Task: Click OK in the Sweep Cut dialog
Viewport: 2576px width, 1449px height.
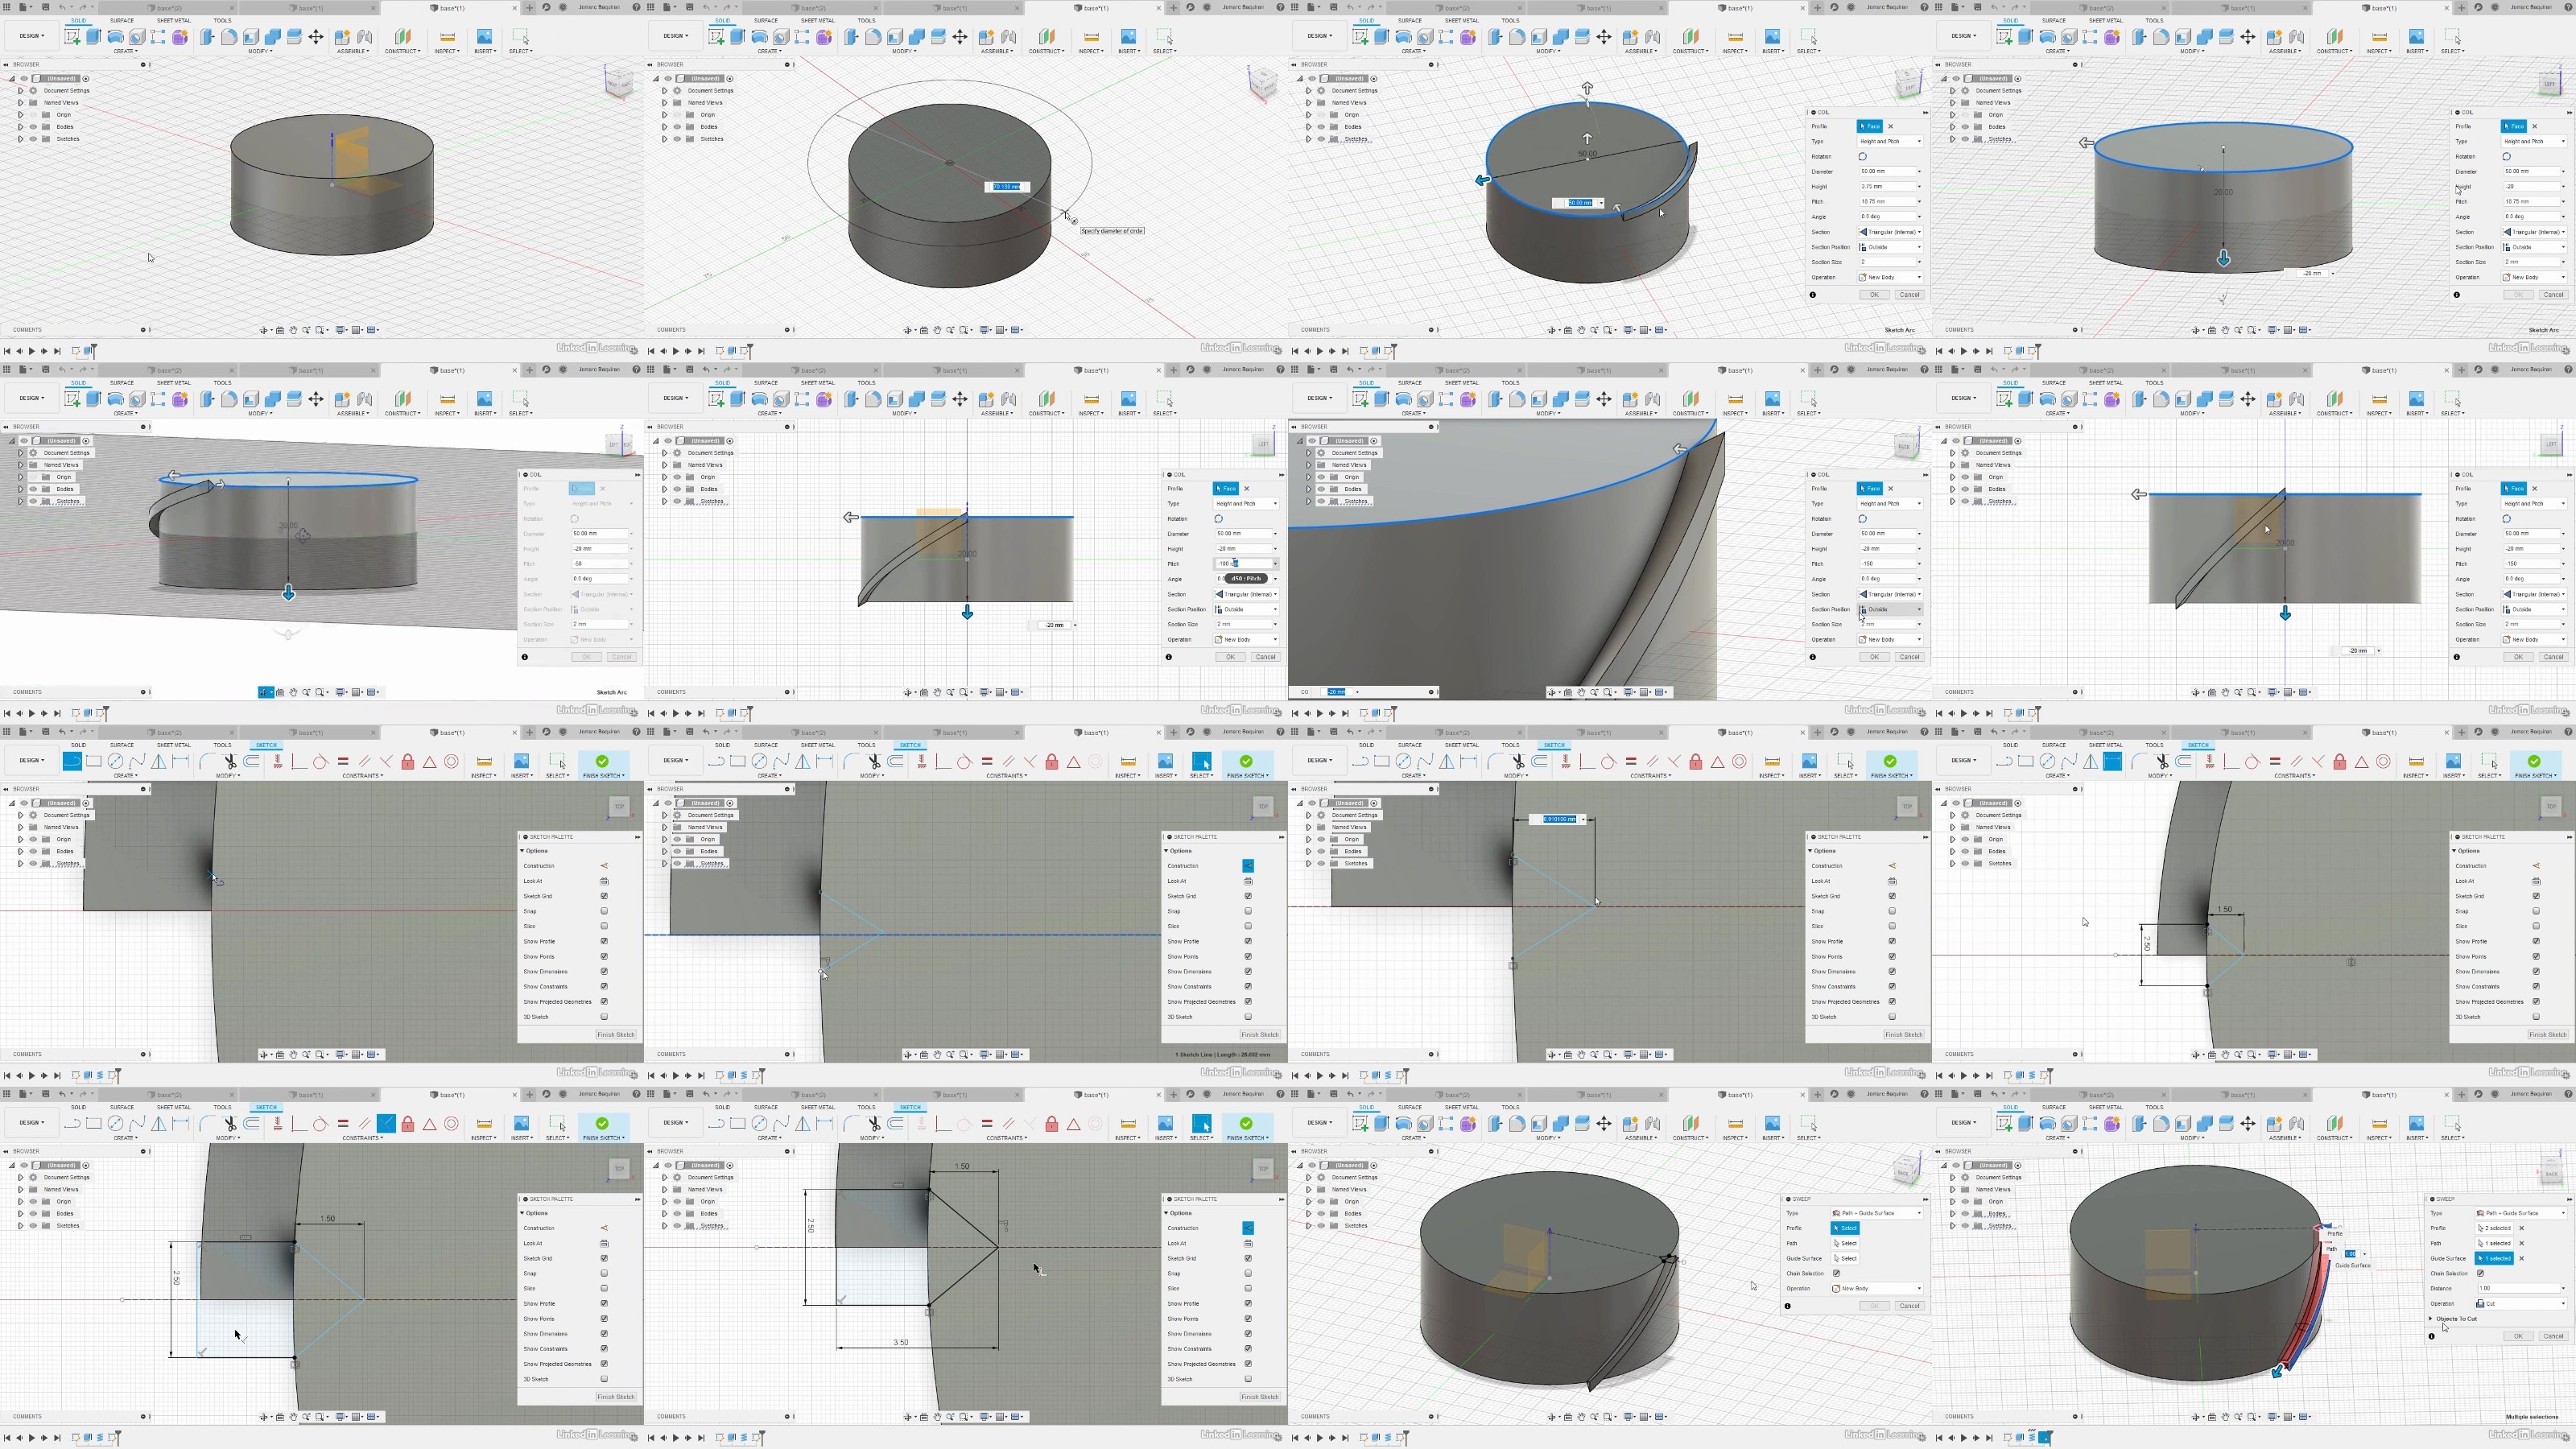Action: 2517,1336
